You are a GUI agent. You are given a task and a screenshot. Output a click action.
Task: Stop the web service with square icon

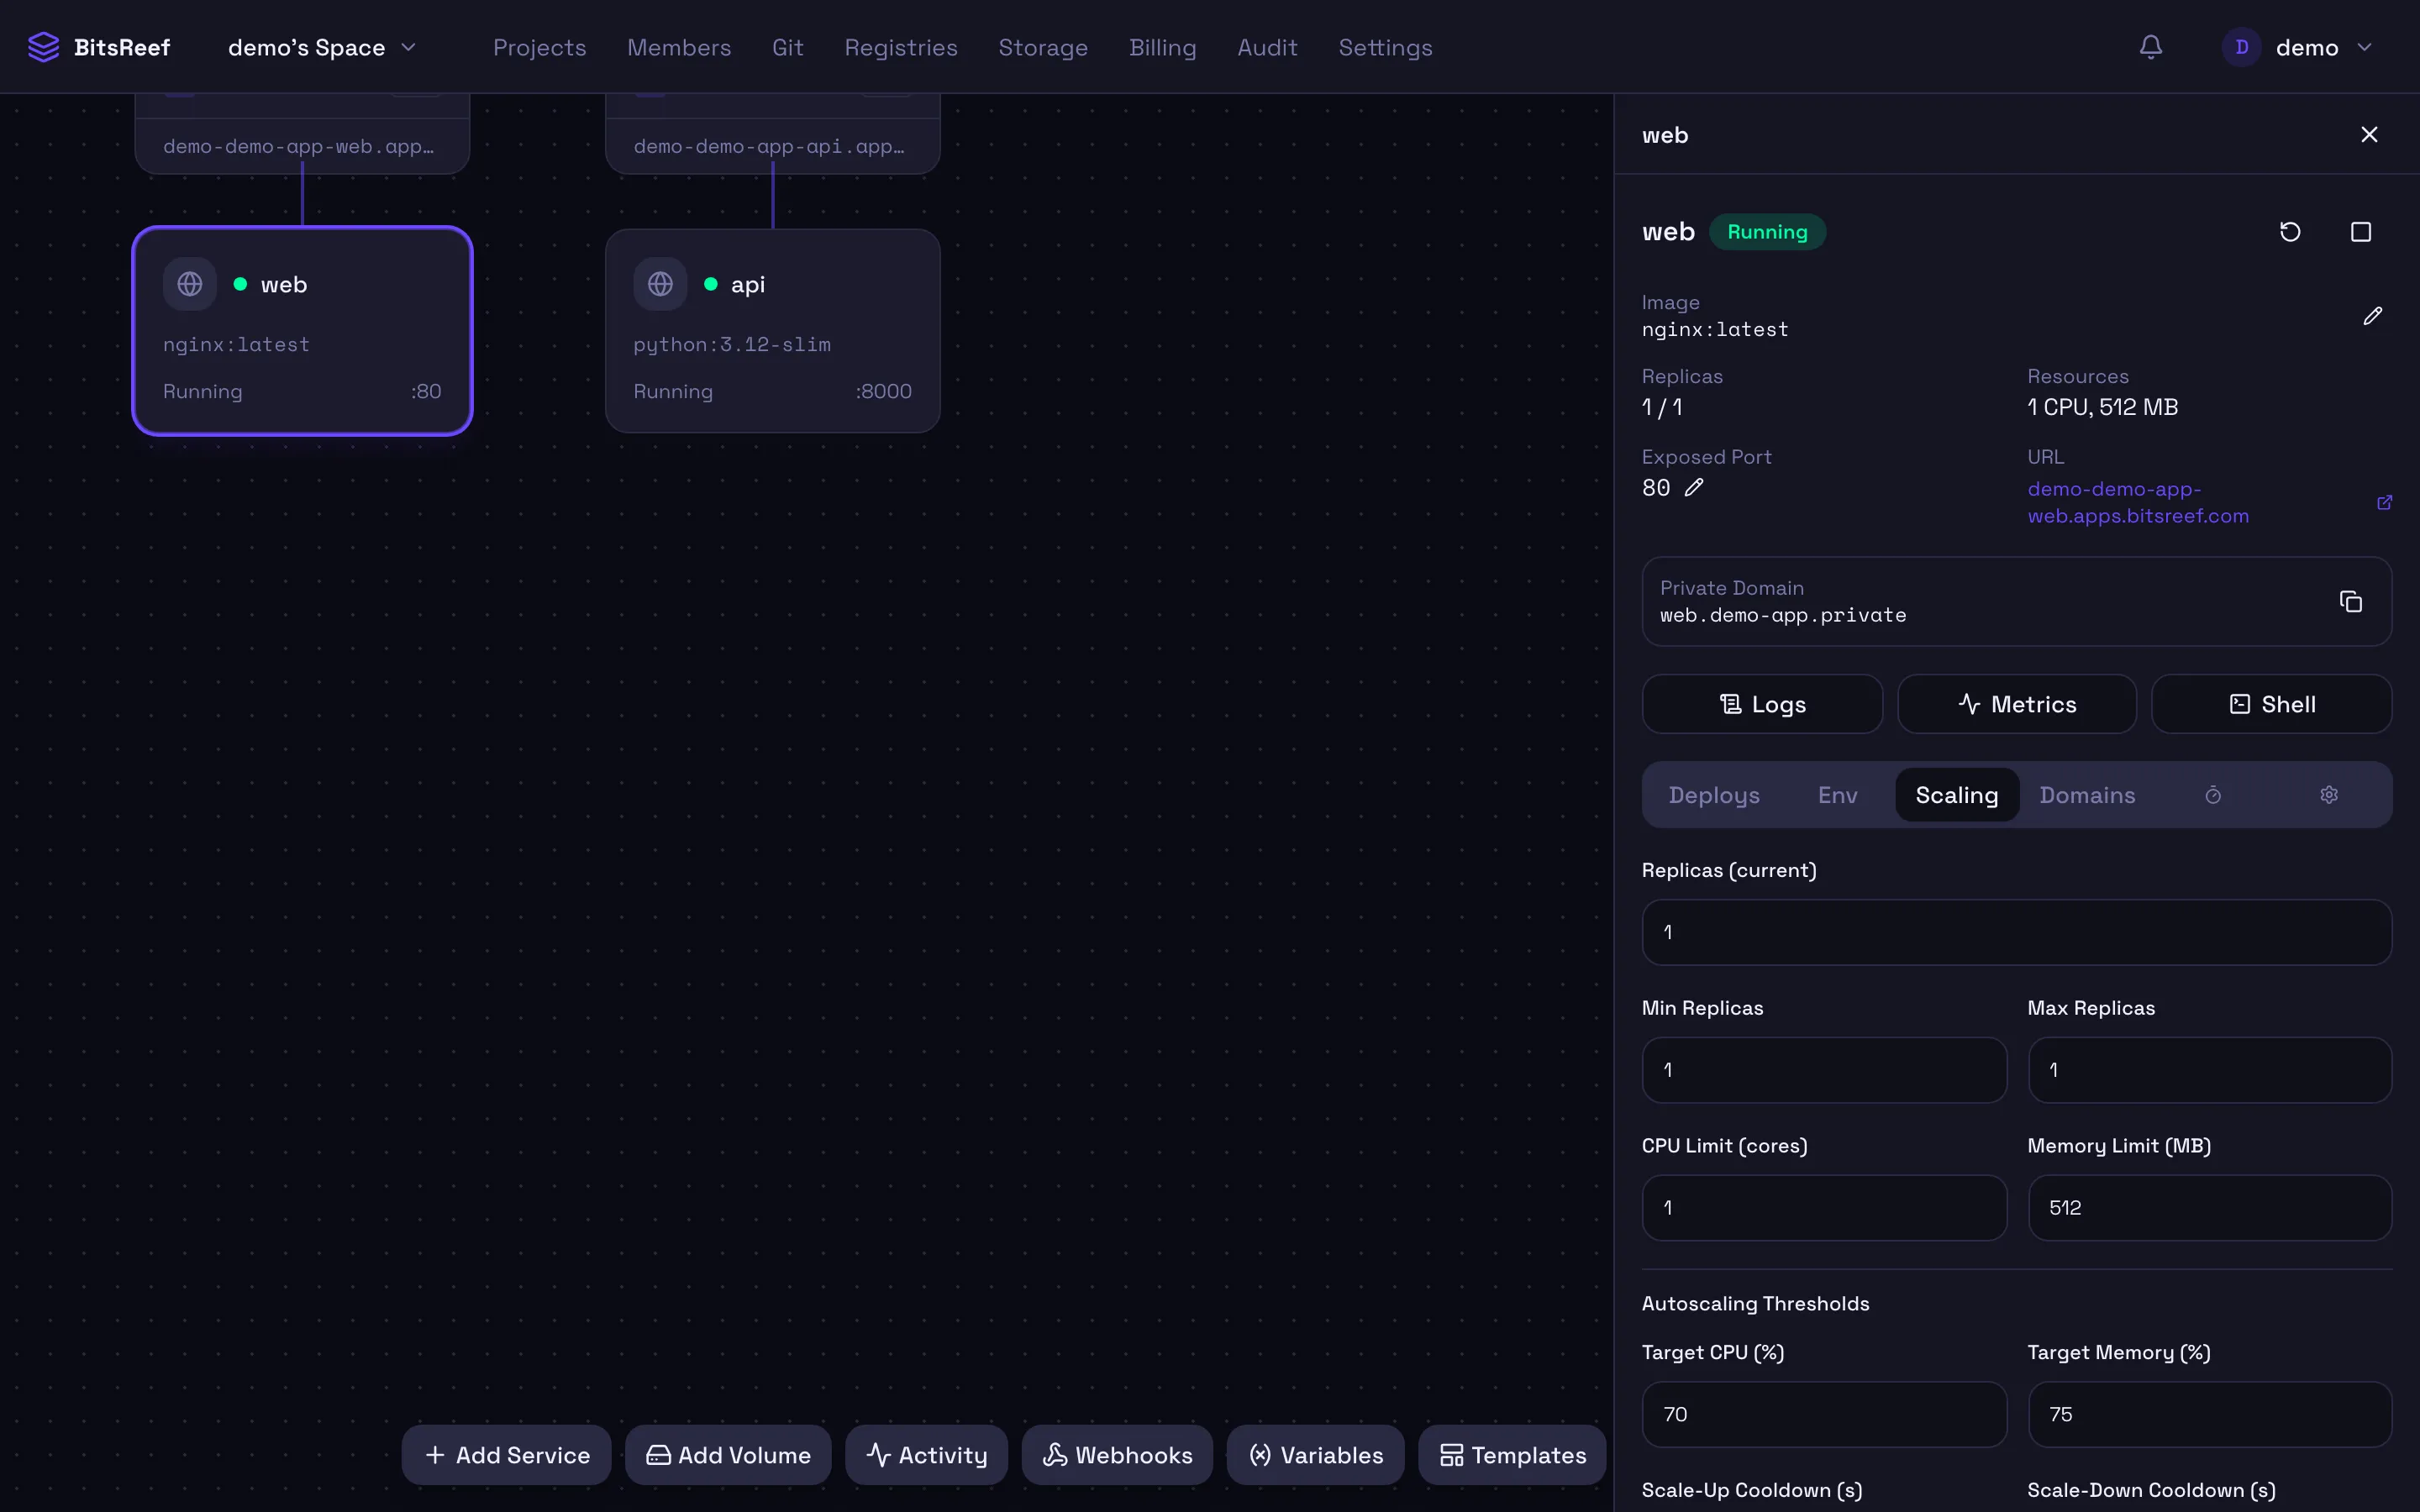(x=2361, y=232)
